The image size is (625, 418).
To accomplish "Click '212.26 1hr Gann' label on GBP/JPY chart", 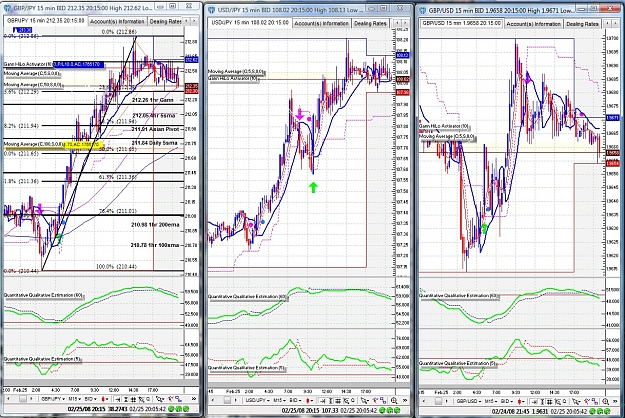I will pos(153,100).
